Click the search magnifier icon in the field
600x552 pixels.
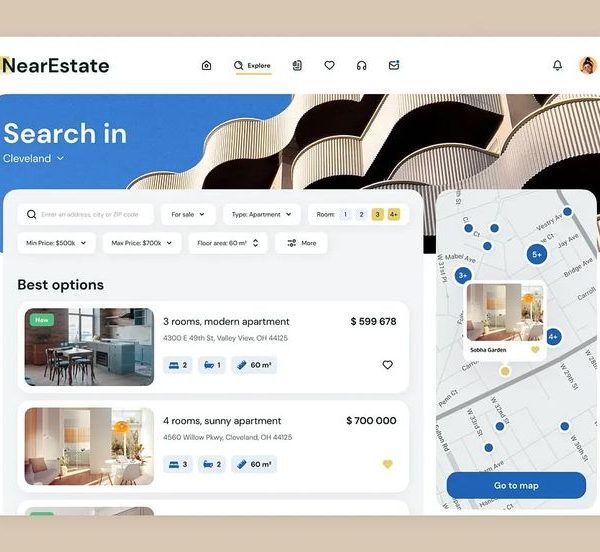32,214
